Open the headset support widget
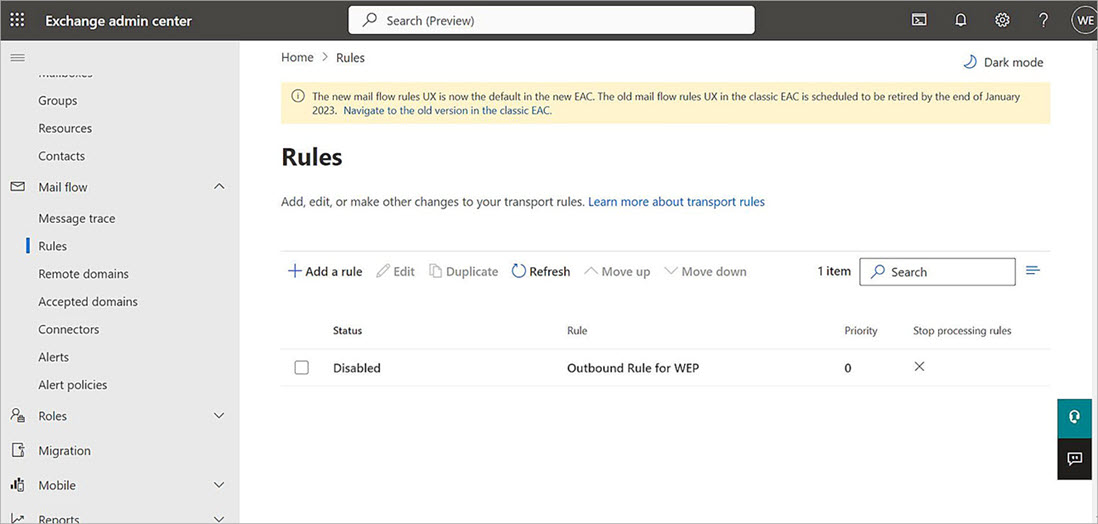This screenshot has width=1098, height=524. (x=1074, y=417)
